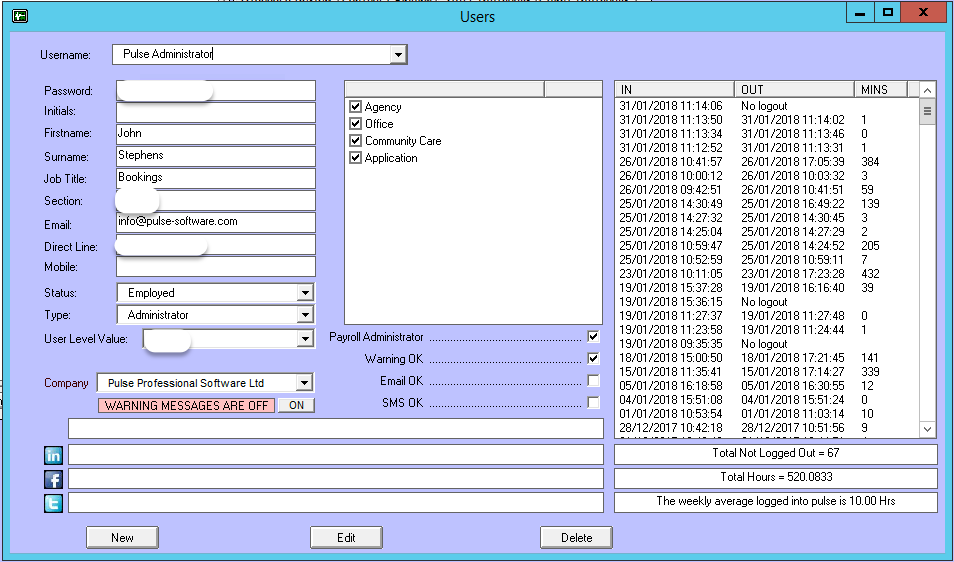
Task: Toggle the Community Care checkbox
Action: pyautogui.click(x=355, y=141)
